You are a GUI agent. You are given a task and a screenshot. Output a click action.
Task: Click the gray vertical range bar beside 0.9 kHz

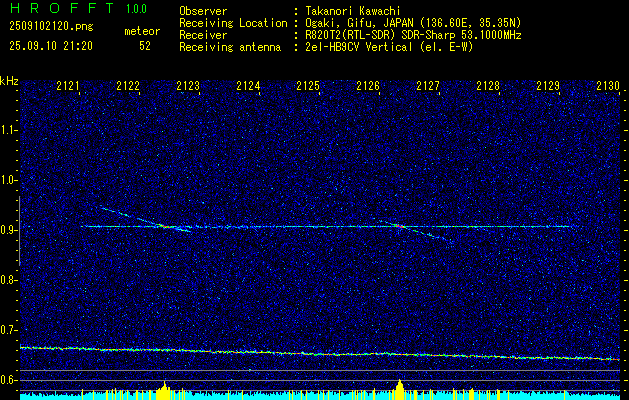click(19, 231)
